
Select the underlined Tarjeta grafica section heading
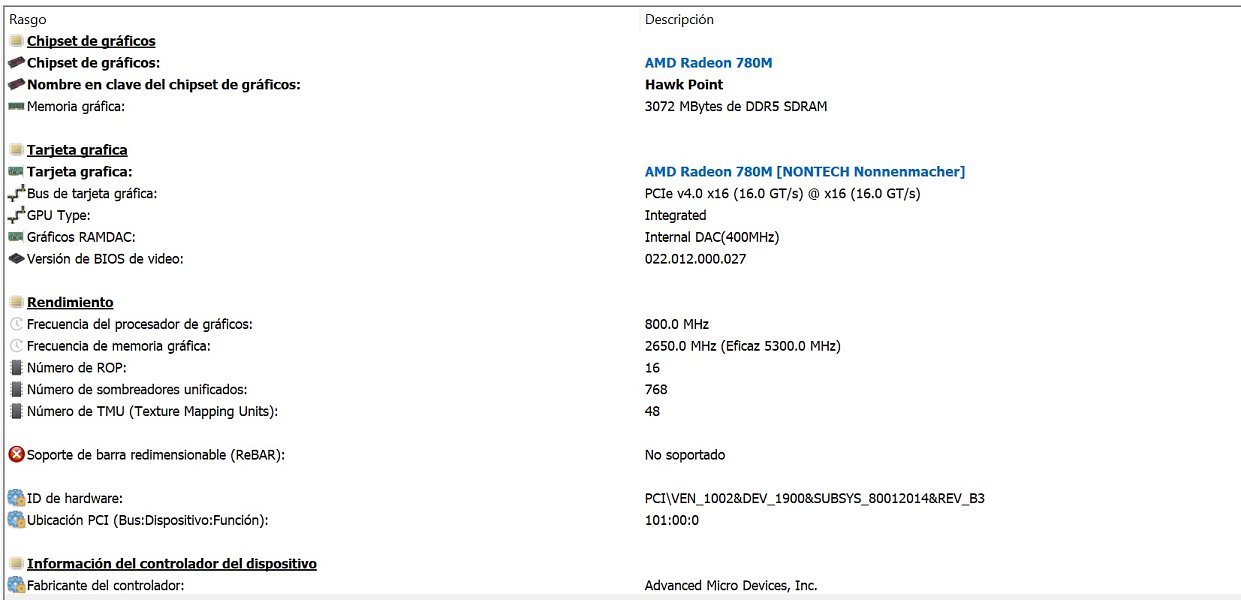(x=77, y=150)
